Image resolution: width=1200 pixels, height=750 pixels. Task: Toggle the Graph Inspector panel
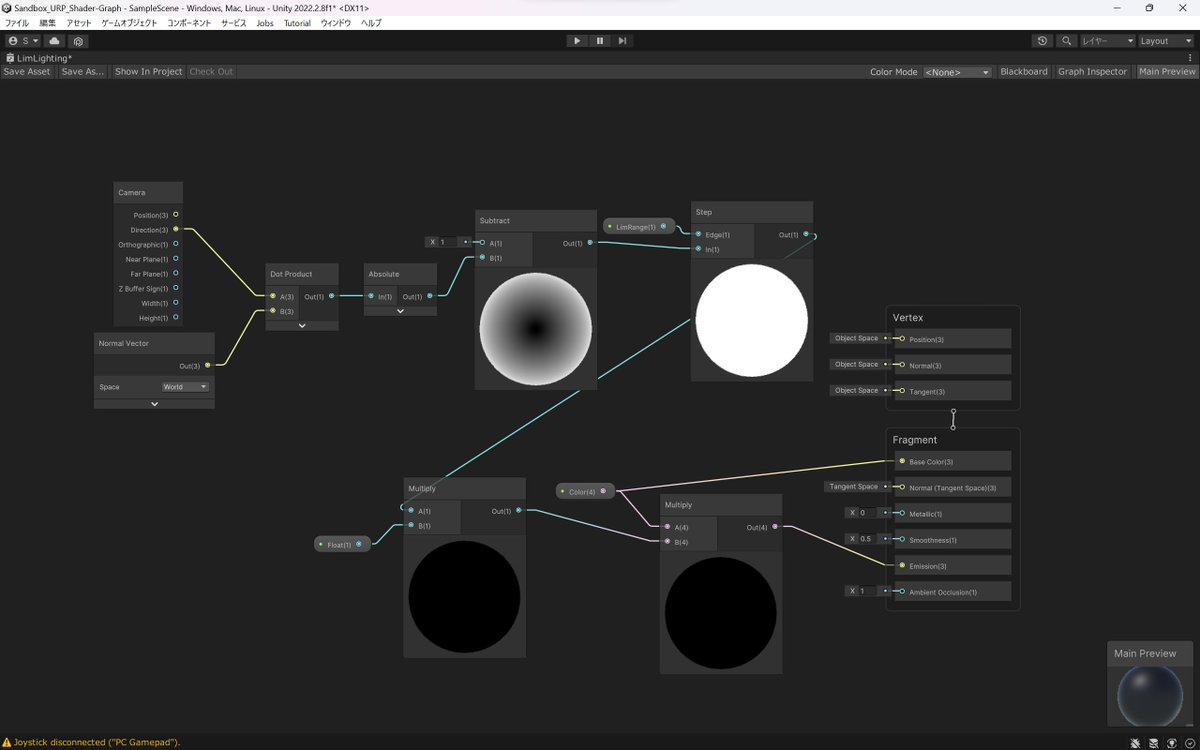coord(1092,71)
